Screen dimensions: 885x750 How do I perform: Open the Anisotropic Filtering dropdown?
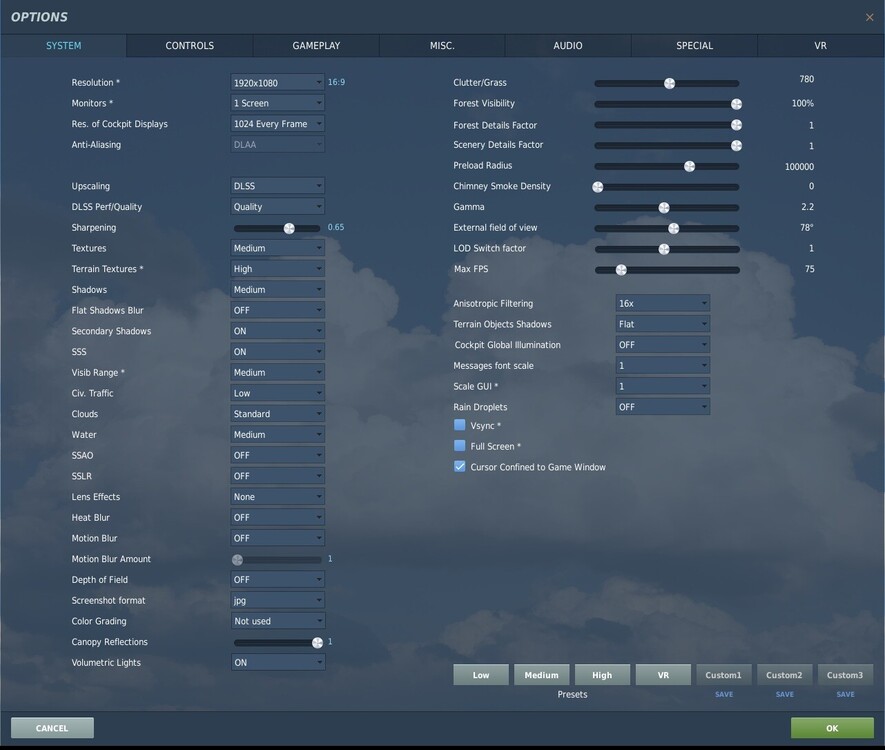point(662,303)
